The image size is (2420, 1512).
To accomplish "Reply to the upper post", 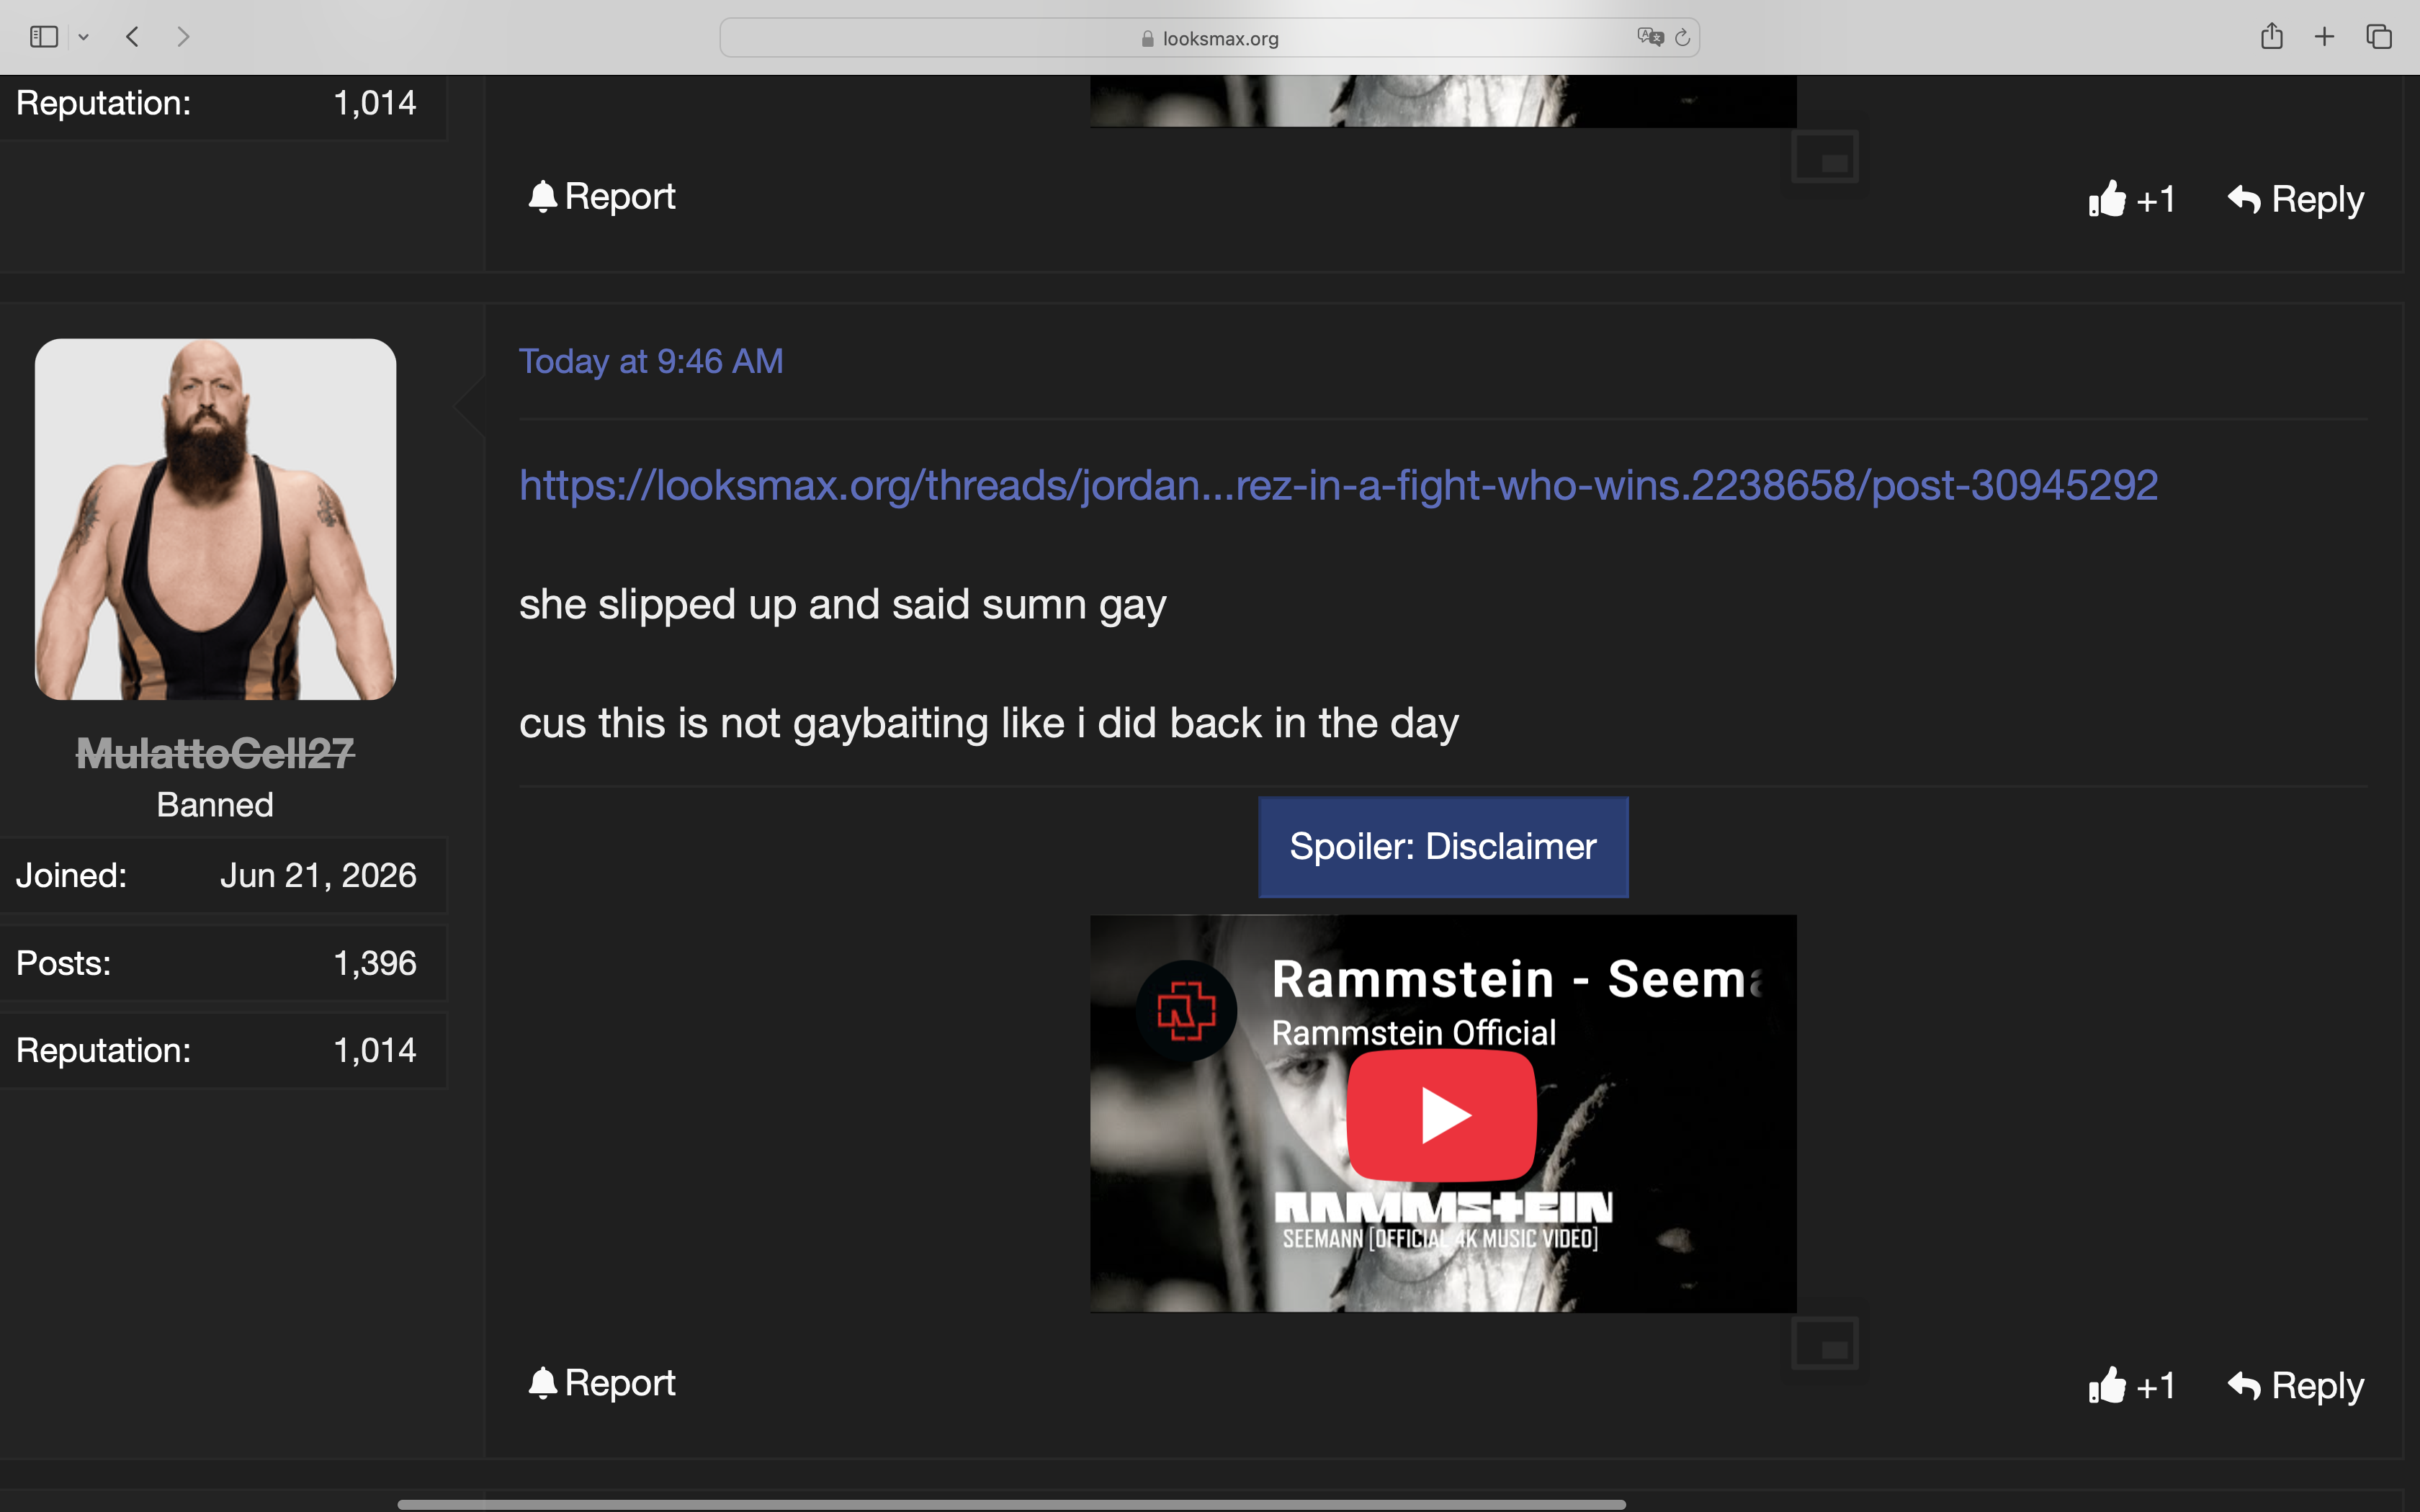I will click(x=2295, y=199).
